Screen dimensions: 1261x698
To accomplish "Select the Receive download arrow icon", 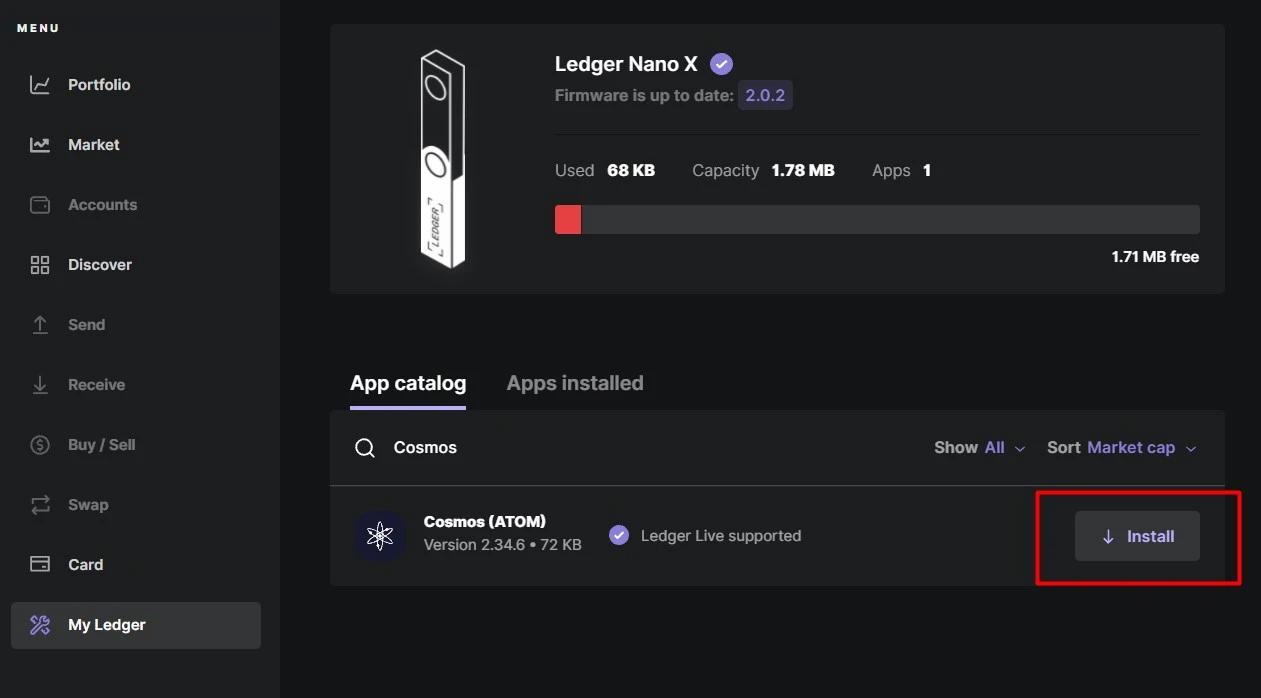I will (40, 385).
